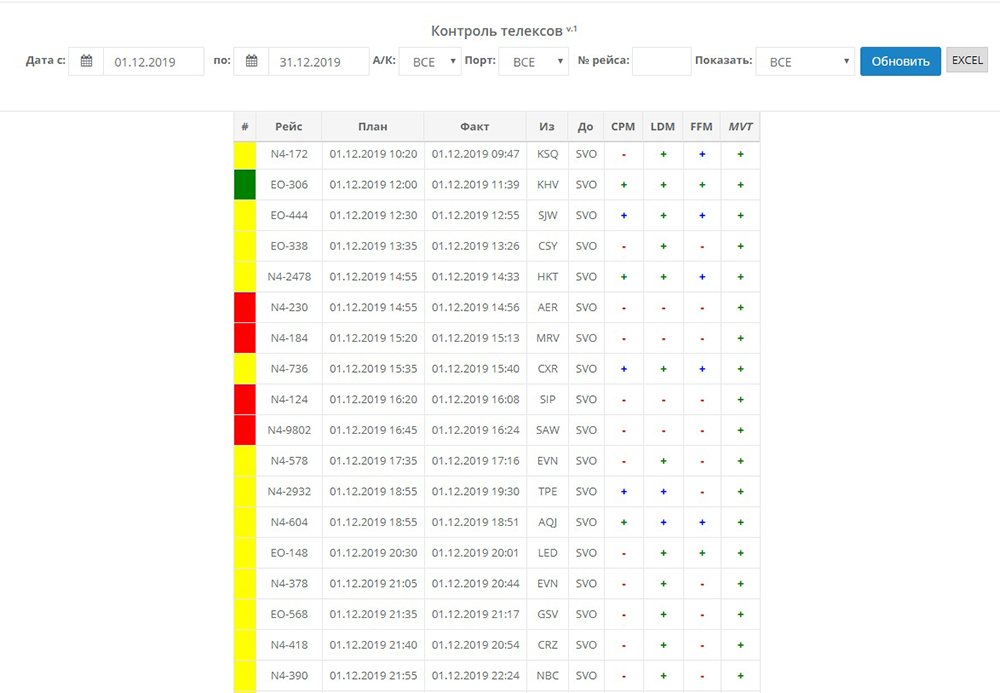Click the LDM column header
Screen dimensions: 1000x693
(663, 126)
